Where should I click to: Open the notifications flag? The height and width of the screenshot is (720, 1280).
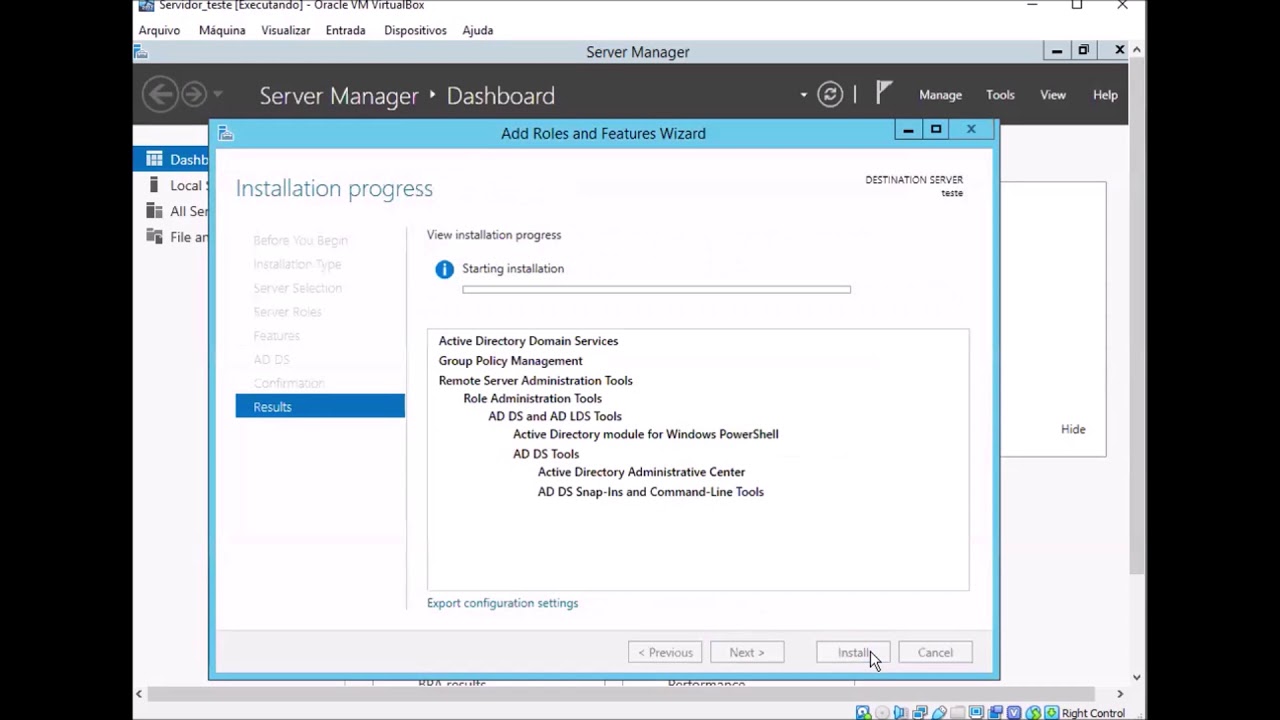tap(883, 93)
